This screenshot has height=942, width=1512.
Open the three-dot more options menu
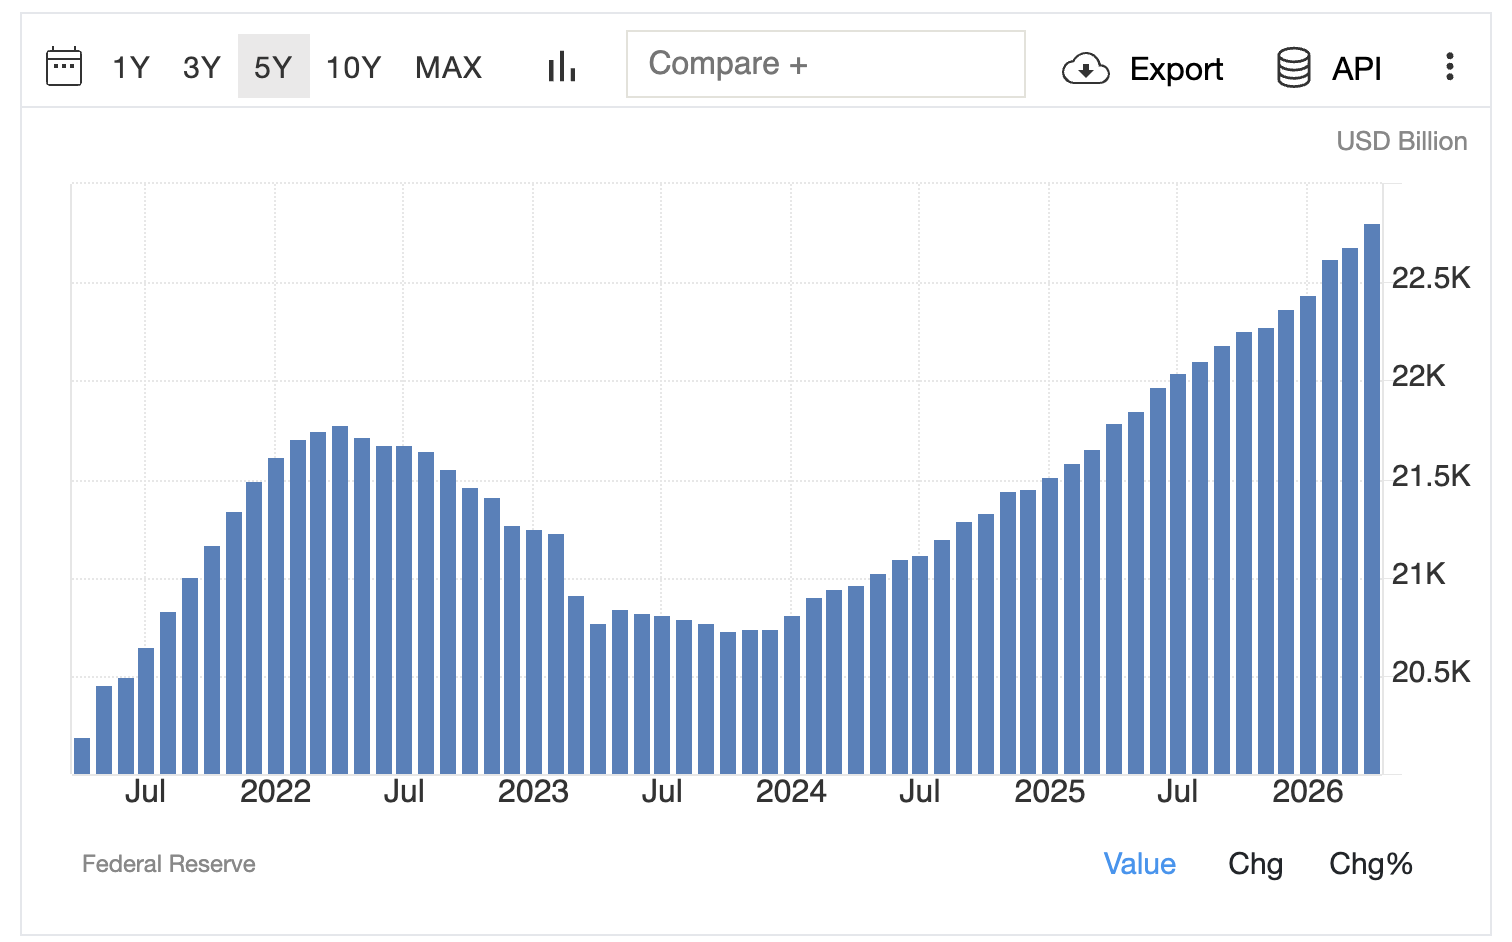click(1449, 67)
